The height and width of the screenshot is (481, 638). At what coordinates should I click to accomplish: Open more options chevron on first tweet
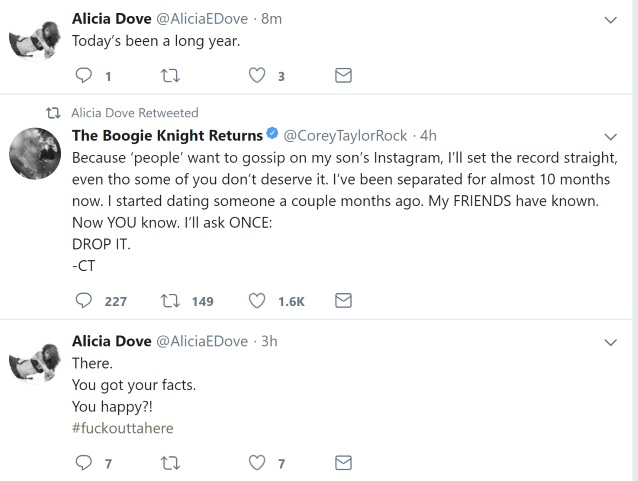[612, 20]
